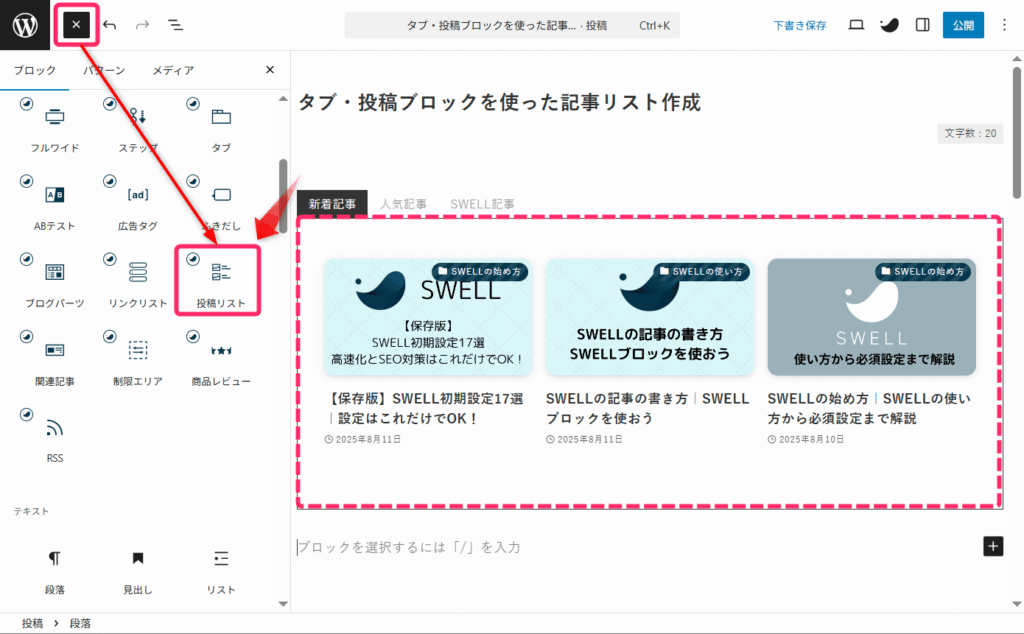Click the テキスト category heading
Viewport: 1024px width, 634px height.
tap(31, 511)
